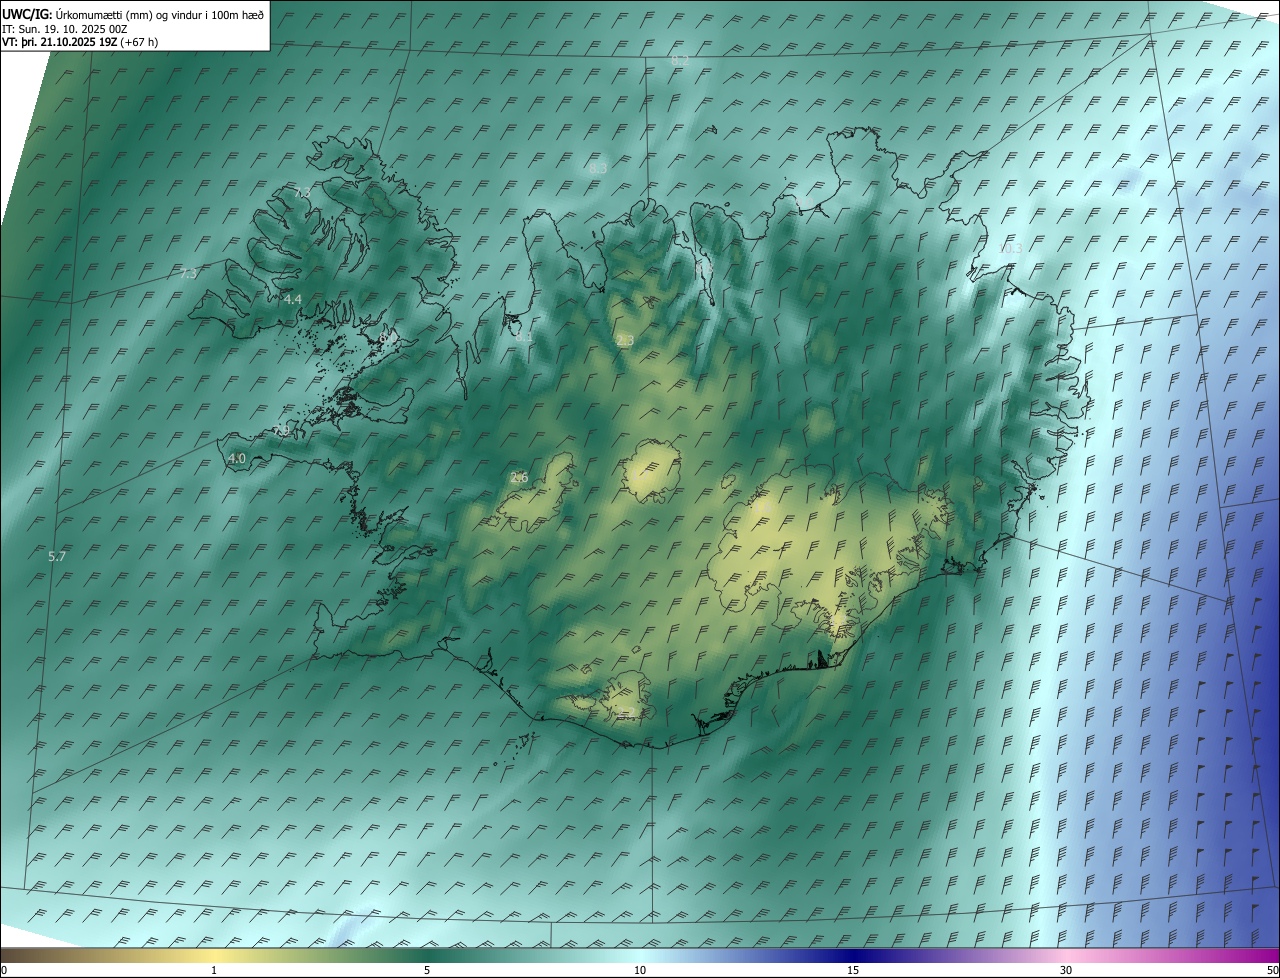Click the (+67 h) forecast offset text
1280x978 pixels.
point(138,42)
